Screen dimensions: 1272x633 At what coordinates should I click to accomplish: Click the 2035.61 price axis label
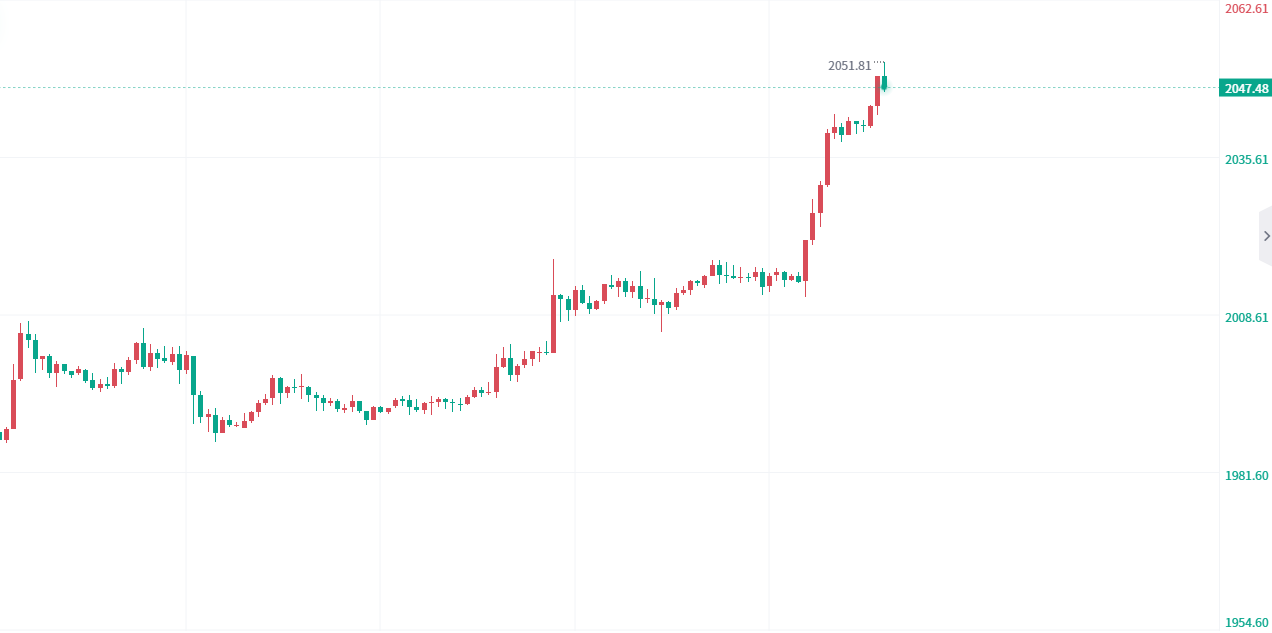[x=1246, y=159]
